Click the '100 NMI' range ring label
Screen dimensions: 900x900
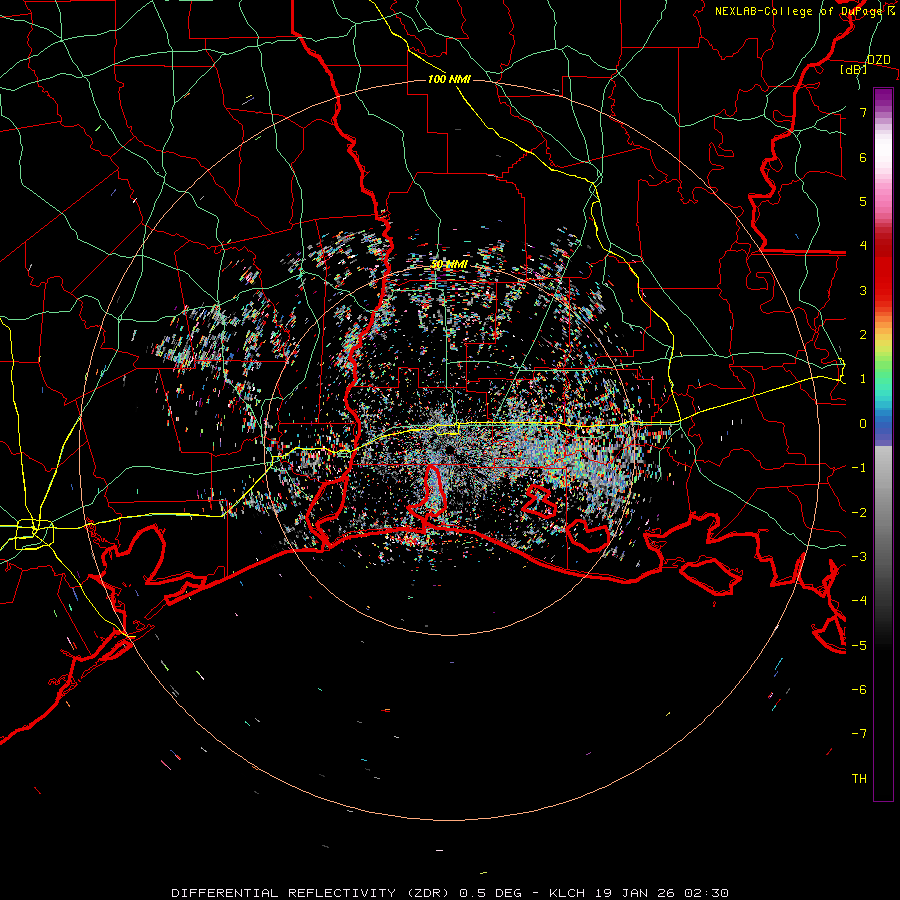tap(449, 79)
